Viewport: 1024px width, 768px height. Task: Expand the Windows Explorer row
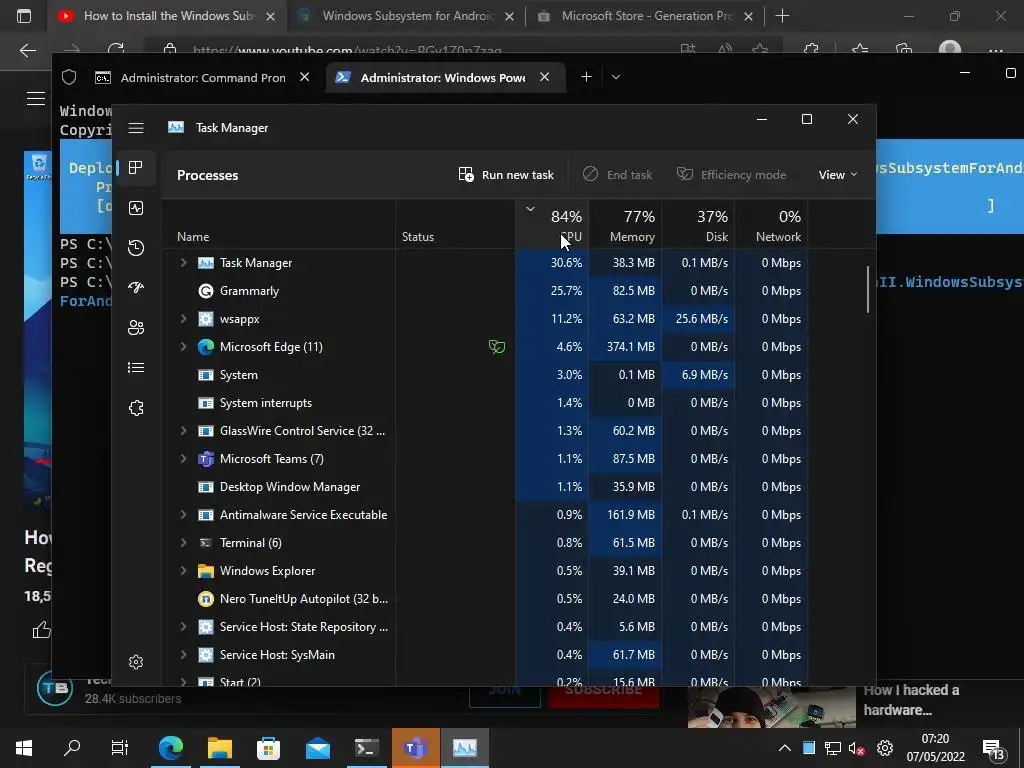click(x=184, y=571)
